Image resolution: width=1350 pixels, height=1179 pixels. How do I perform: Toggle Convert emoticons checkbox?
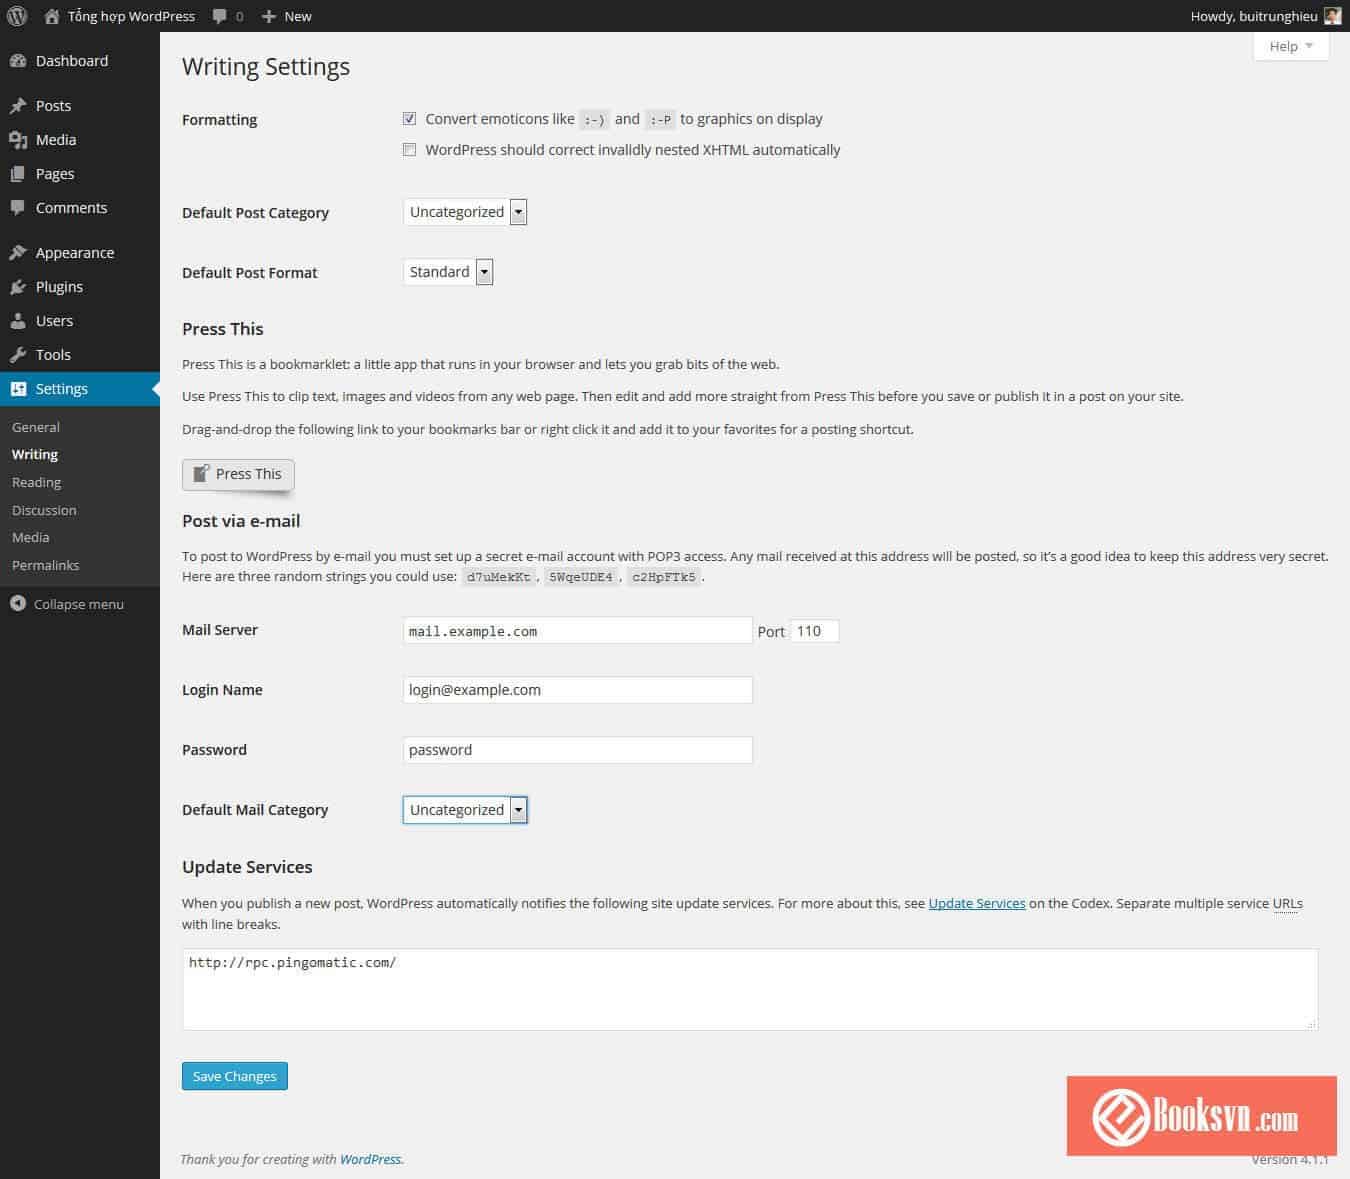point(409,118)
